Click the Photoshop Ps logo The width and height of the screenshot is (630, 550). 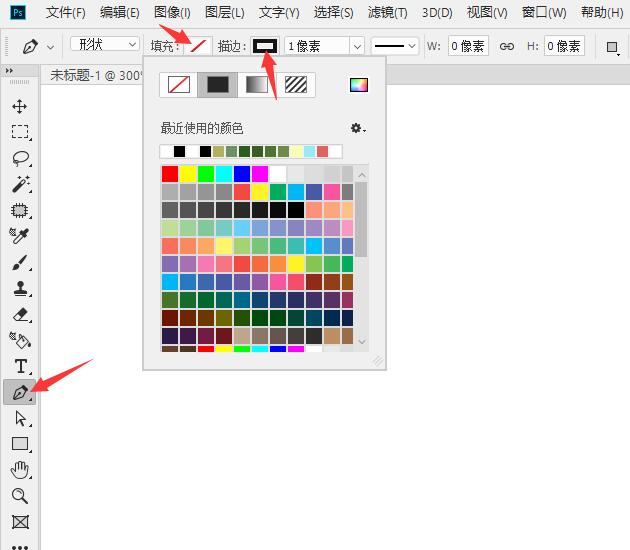pyautogui.click(x=18, y=12)
